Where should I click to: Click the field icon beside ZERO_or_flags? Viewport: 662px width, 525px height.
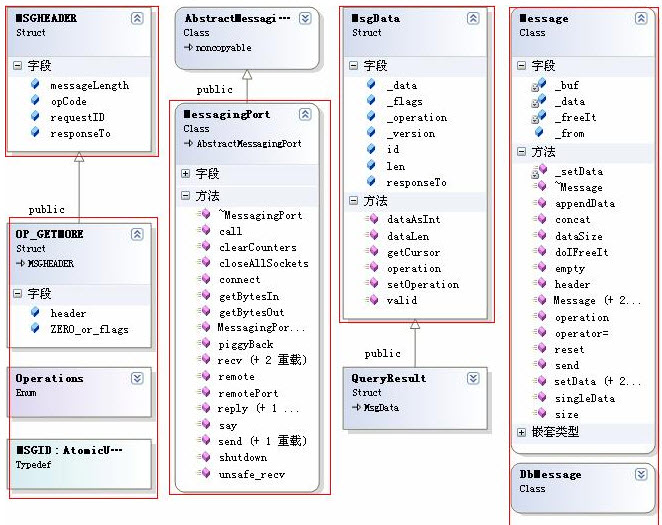coord(35,329)
